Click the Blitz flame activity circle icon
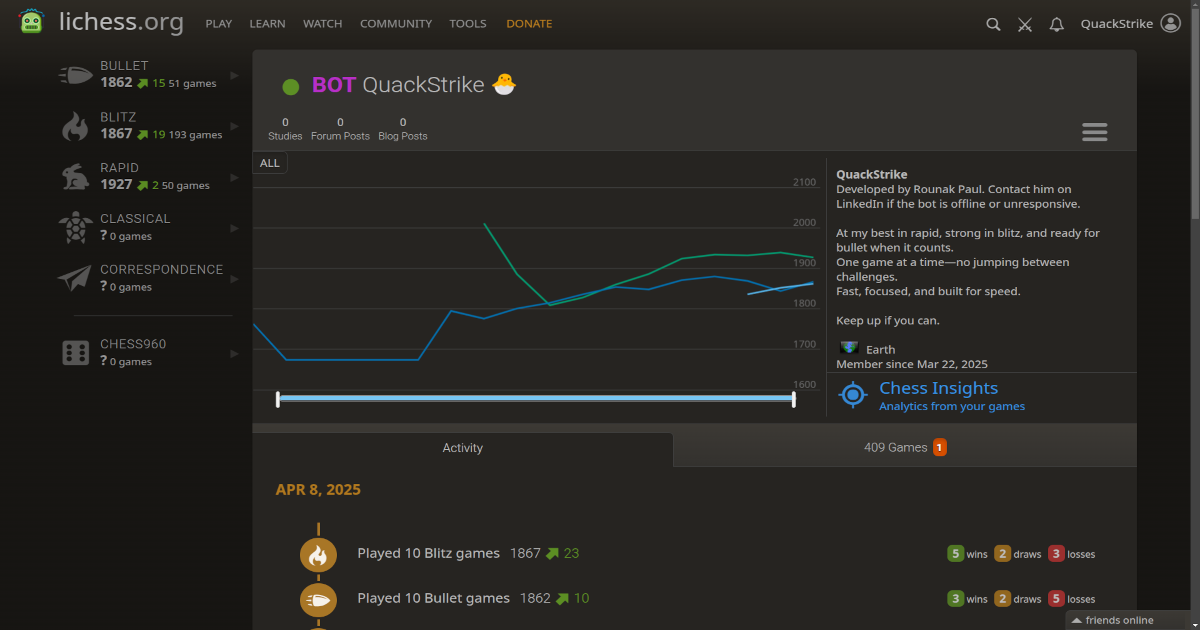 tap(318, 554)
